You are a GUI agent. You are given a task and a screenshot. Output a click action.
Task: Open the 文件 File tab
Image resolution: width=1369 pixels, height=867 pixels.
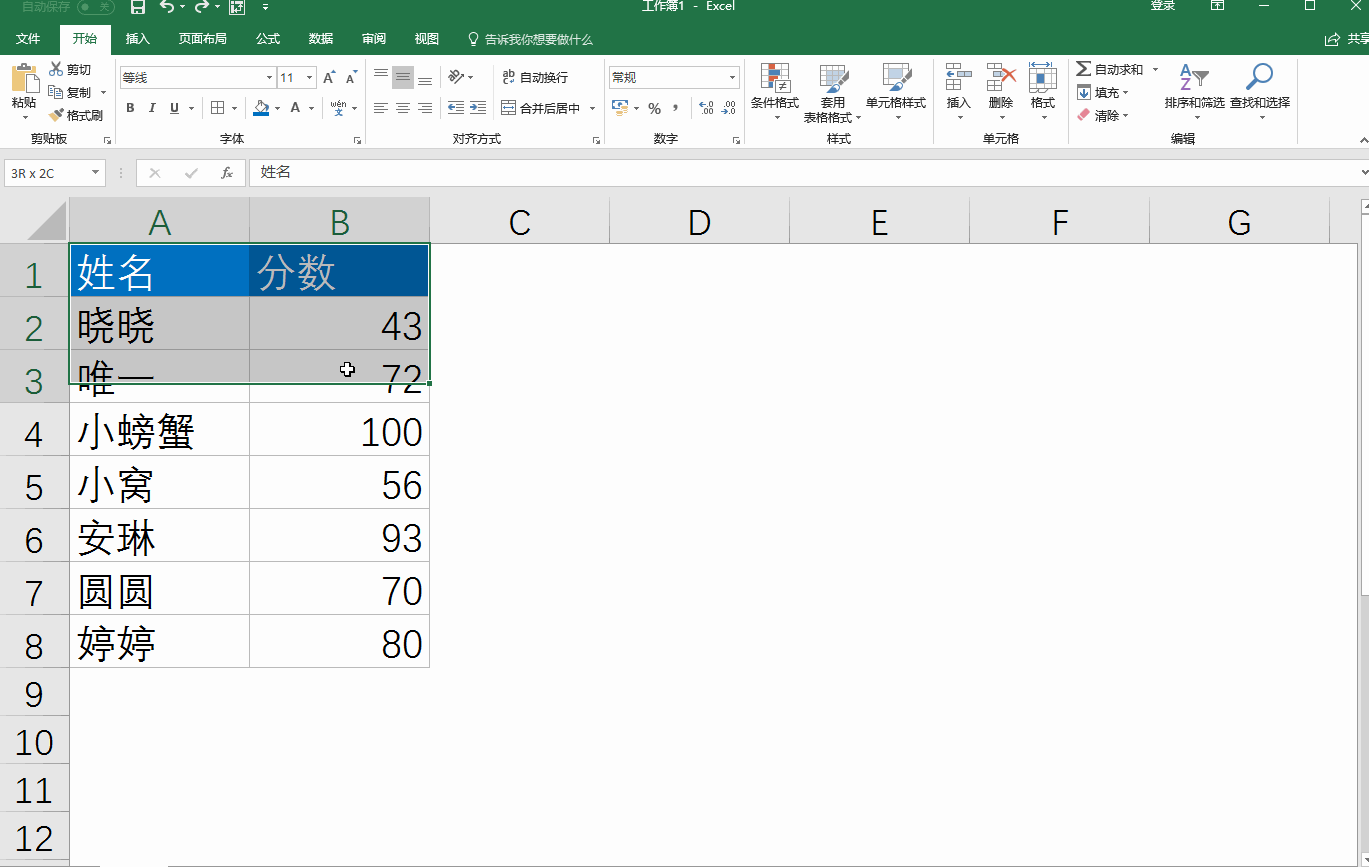click(28, 39)
